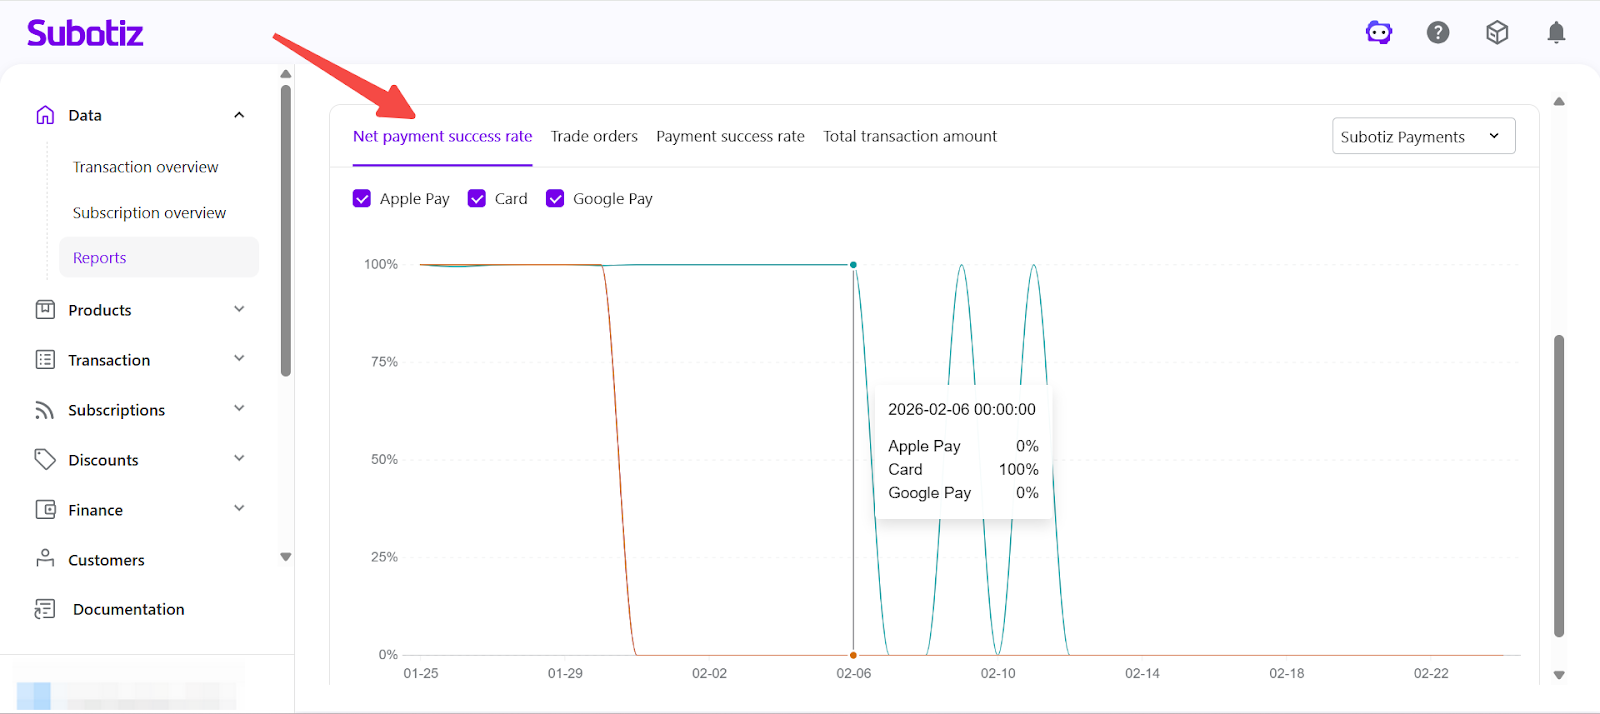Image resolution: width=1600 pixels, height=714 pixels.
Task: Open the chatbot assistant icon
Action: coord(1379,33)
